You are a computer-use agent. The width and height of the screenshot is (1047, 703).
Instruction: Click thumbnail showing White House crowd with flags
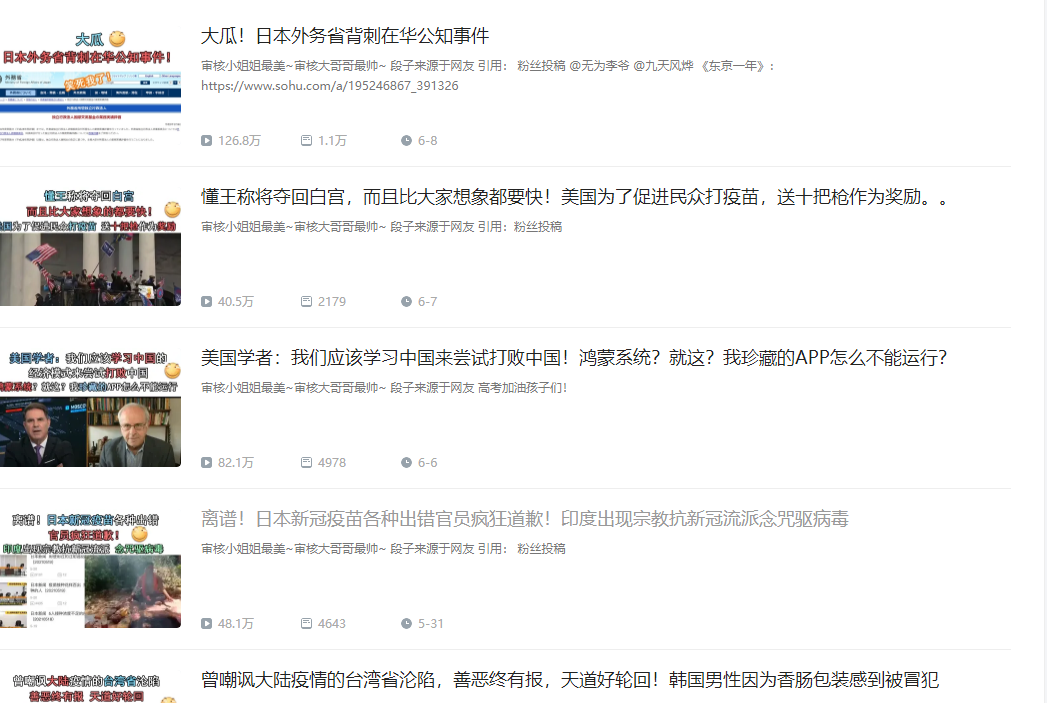click(90, 247)
